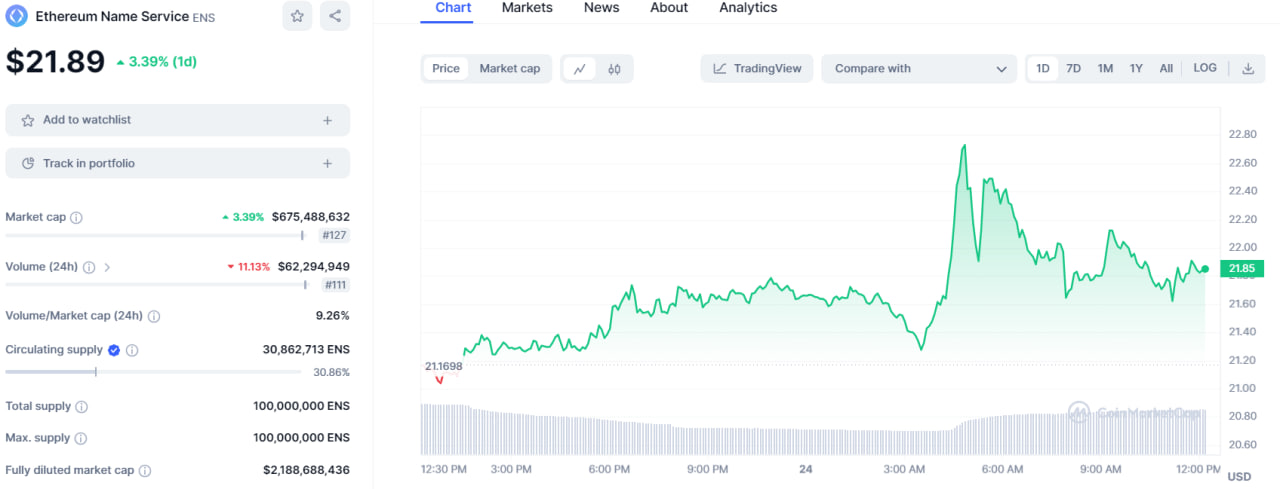Click the $62,294,949 volume value

(x=313, y=267)
